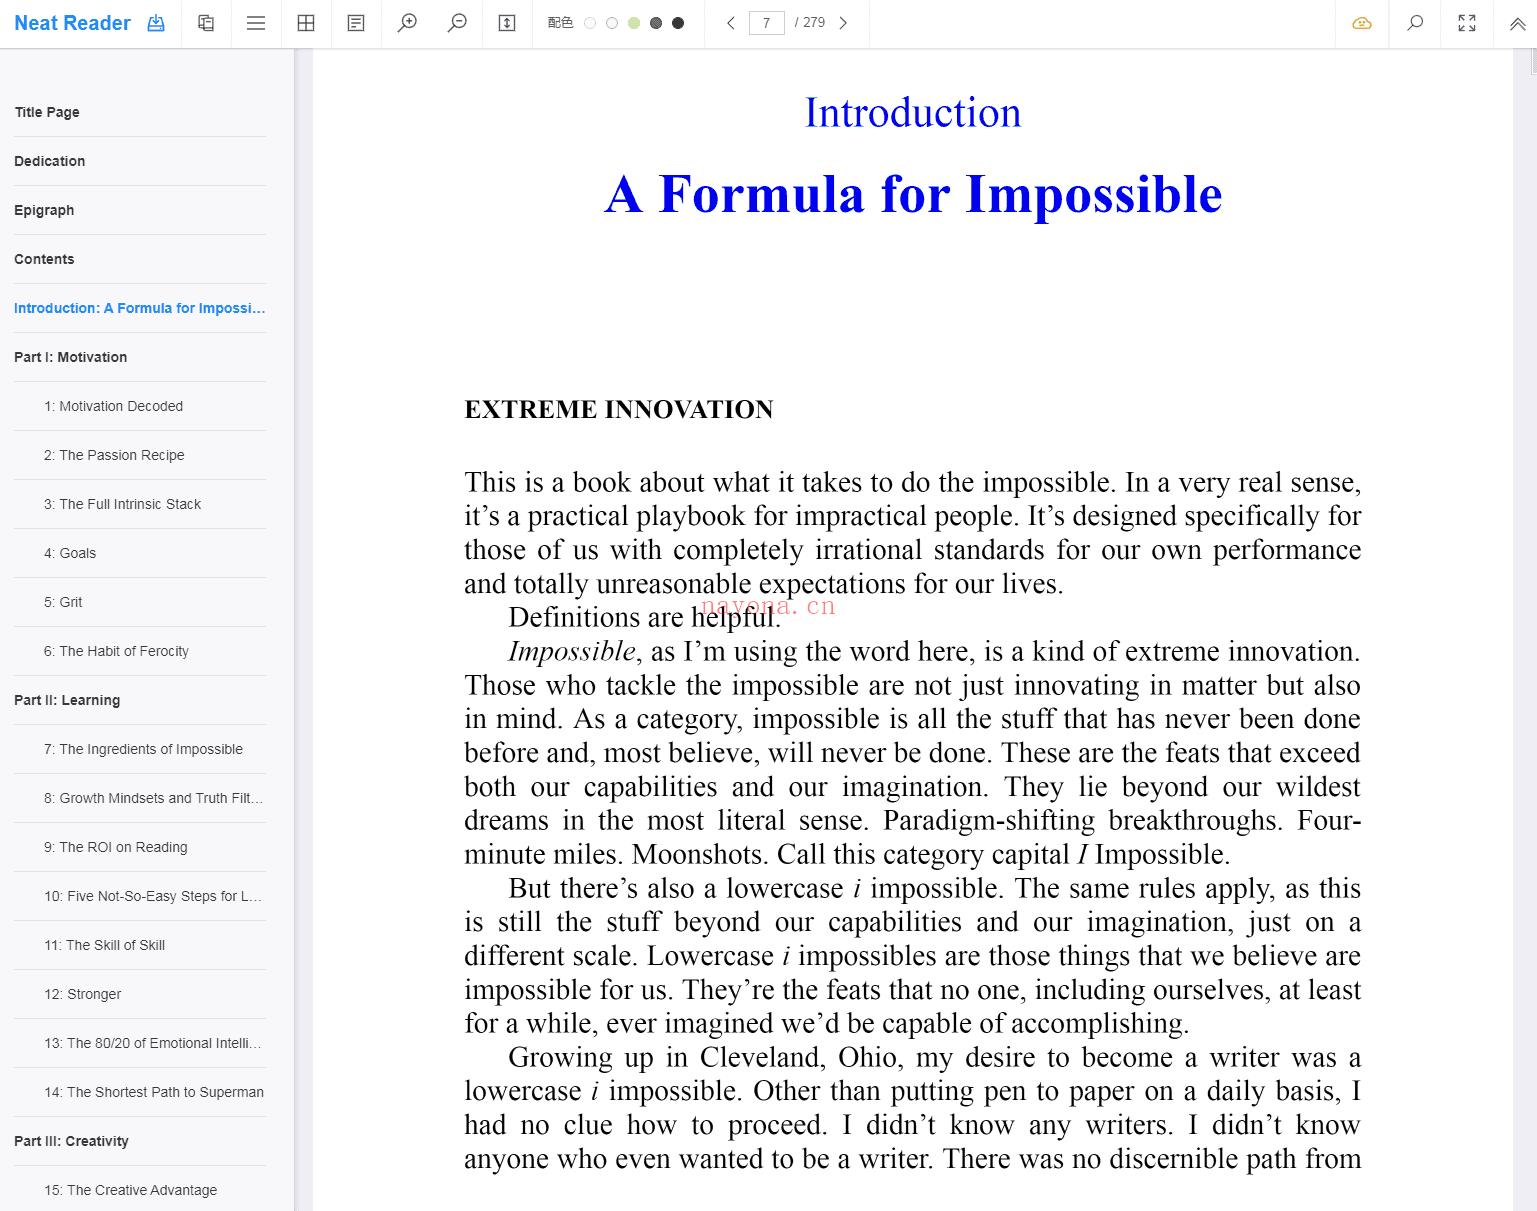Open chapter 1: Motivation Decoded
The height and width of the screenshot is (1211, 1537).
(140, 406)
